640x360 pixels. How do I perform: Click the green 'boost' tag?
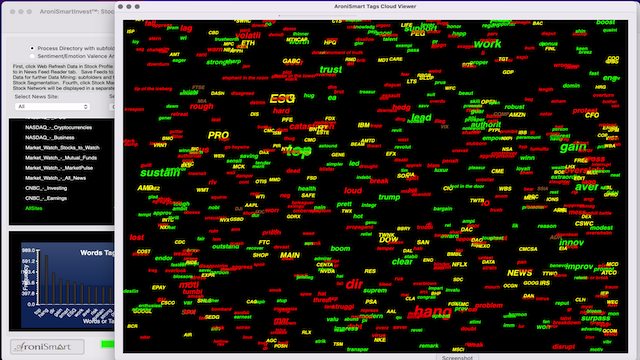point(605,22)
